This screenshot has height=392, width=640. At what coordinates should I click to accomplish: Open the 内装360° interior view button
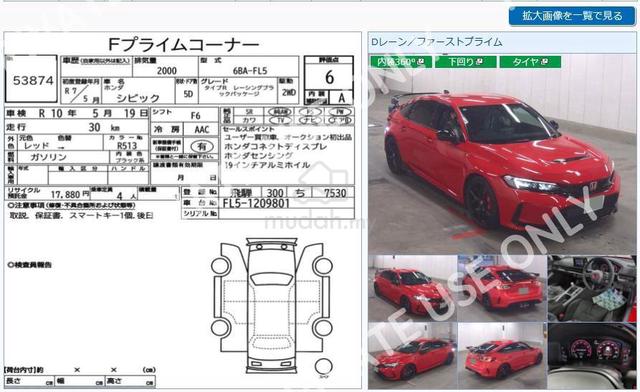(x=400, y=62)
